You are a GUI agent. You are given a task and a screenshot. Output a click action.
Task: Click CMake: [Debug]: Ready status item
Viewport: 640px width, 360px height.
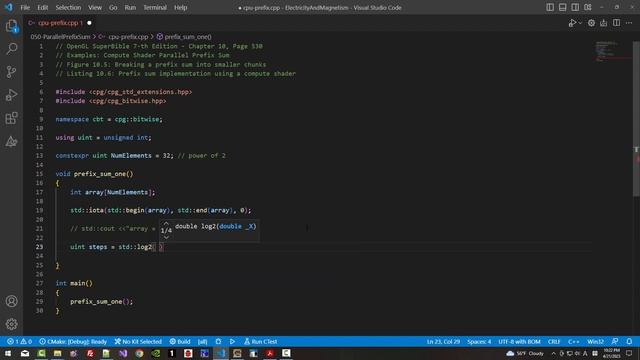pyautogui.click(x=73, y=341)
